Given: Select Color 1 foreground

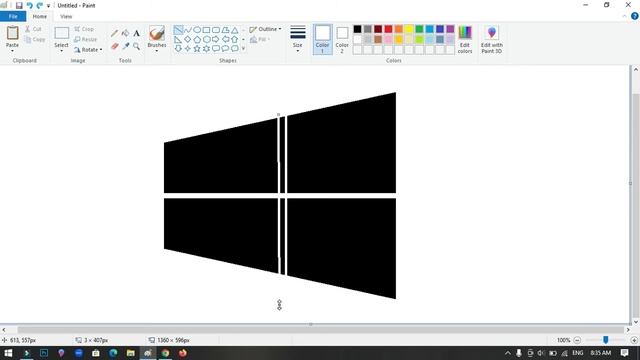Looking at the screenshot, I should coord(322,39).
